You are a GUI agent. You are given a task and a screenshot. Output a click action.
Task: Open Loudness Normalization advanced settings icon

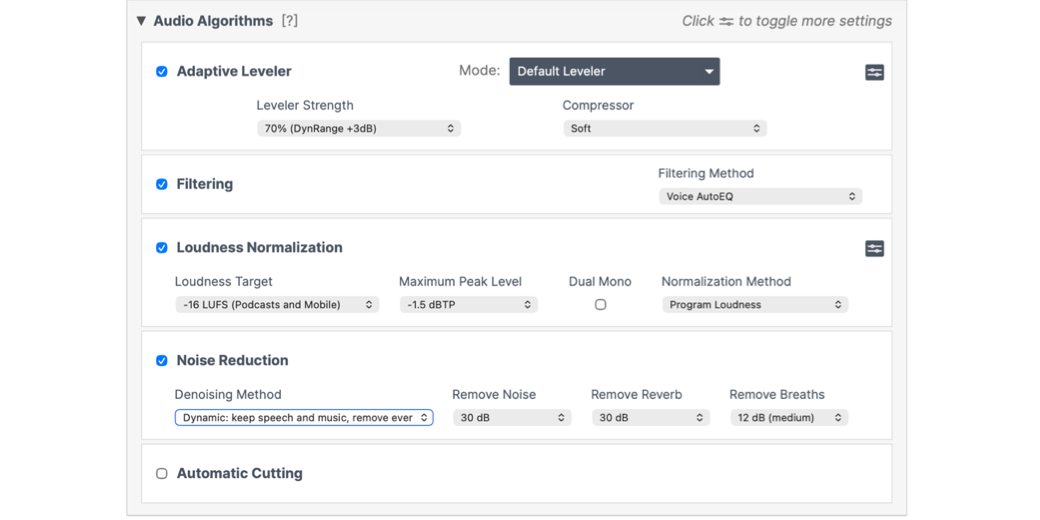pyautogui.click(x=874, y=248)
